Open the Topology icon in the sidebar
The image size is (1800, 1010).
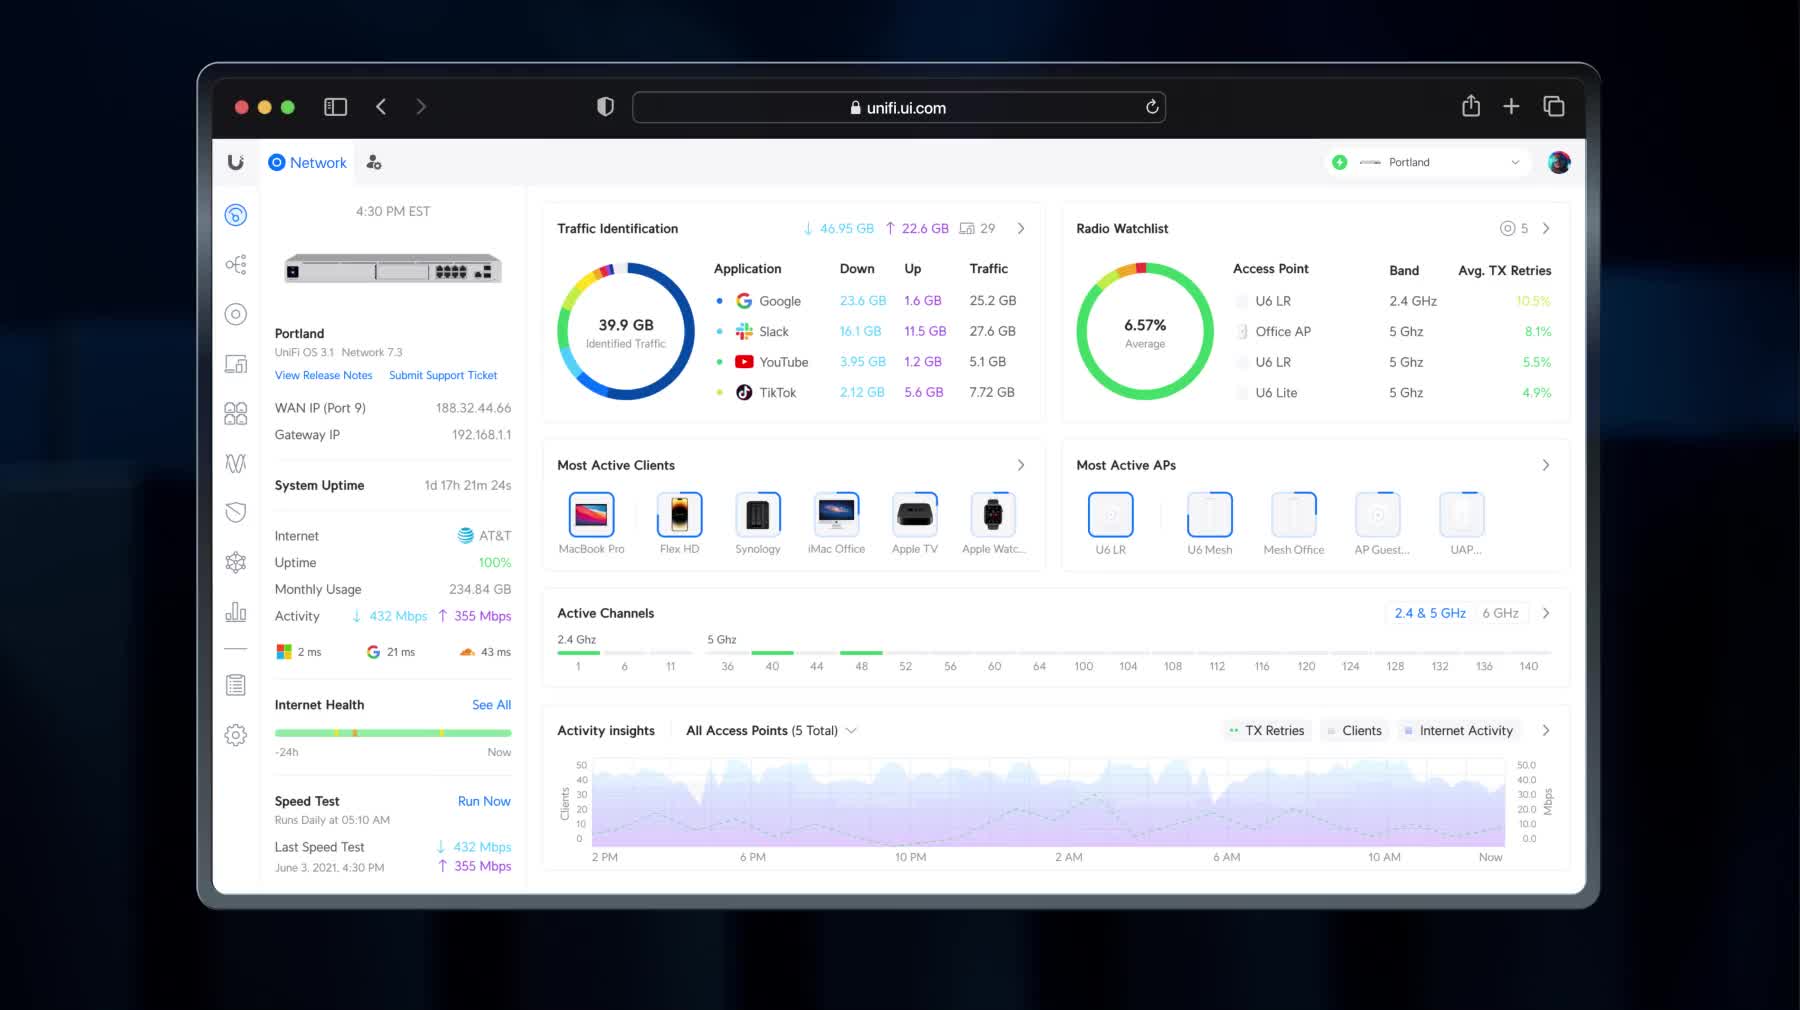point(236,265)
